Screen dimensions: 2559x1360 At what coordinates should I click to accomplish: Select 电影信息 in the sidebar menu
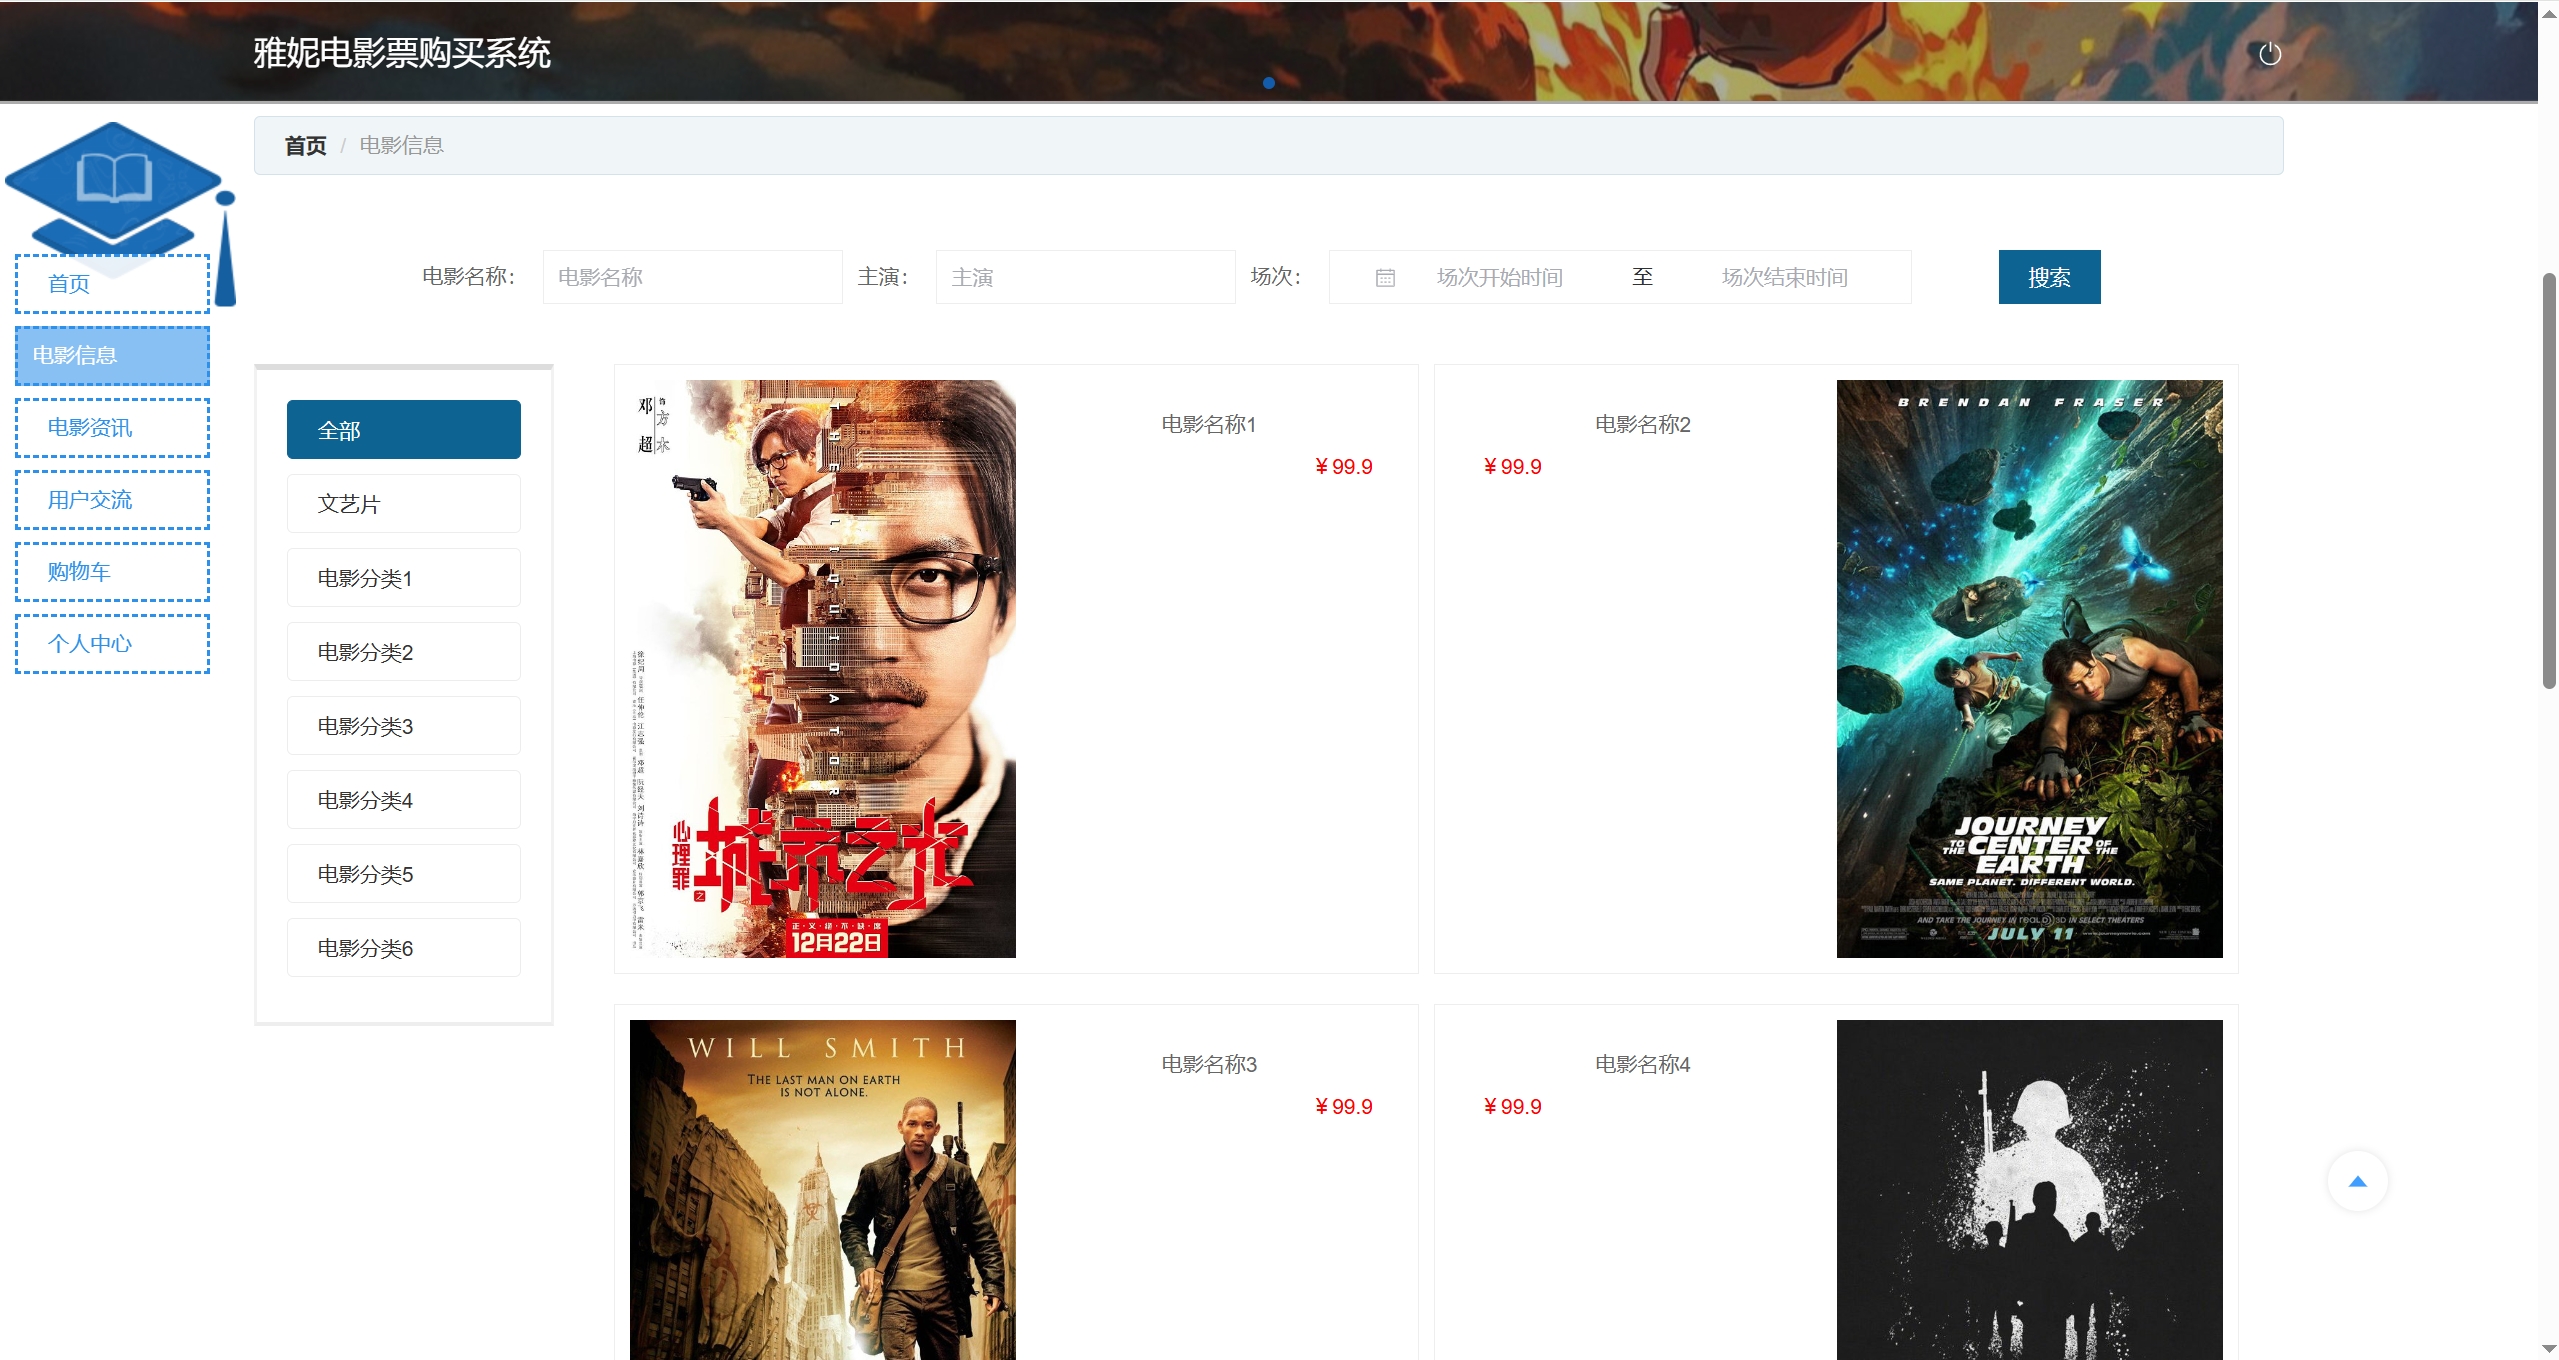[112, 356]
